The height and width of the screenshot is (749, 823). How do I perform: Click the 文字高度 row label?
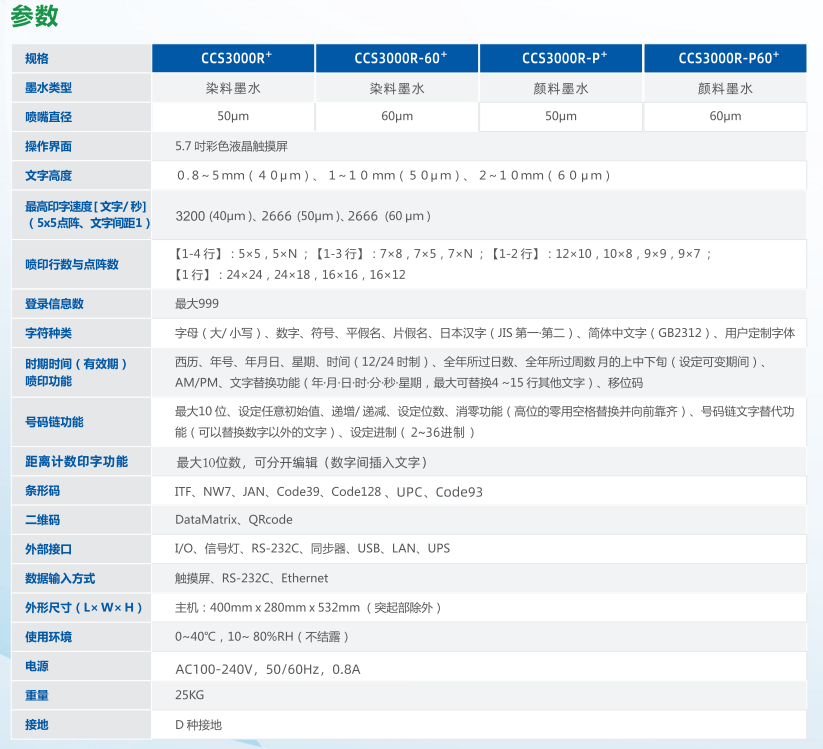[x=49, y=175]
